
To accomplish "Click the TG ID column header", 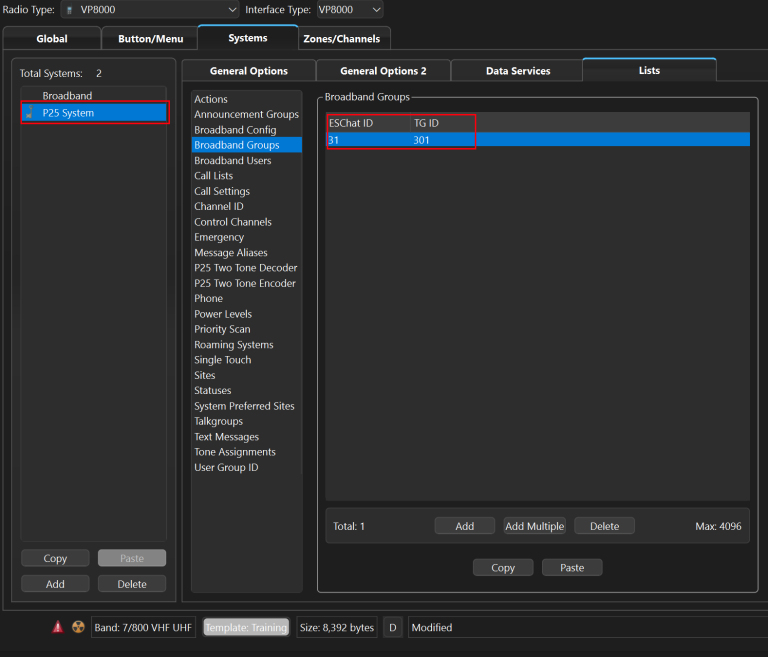I will click(x=427, y=122).
